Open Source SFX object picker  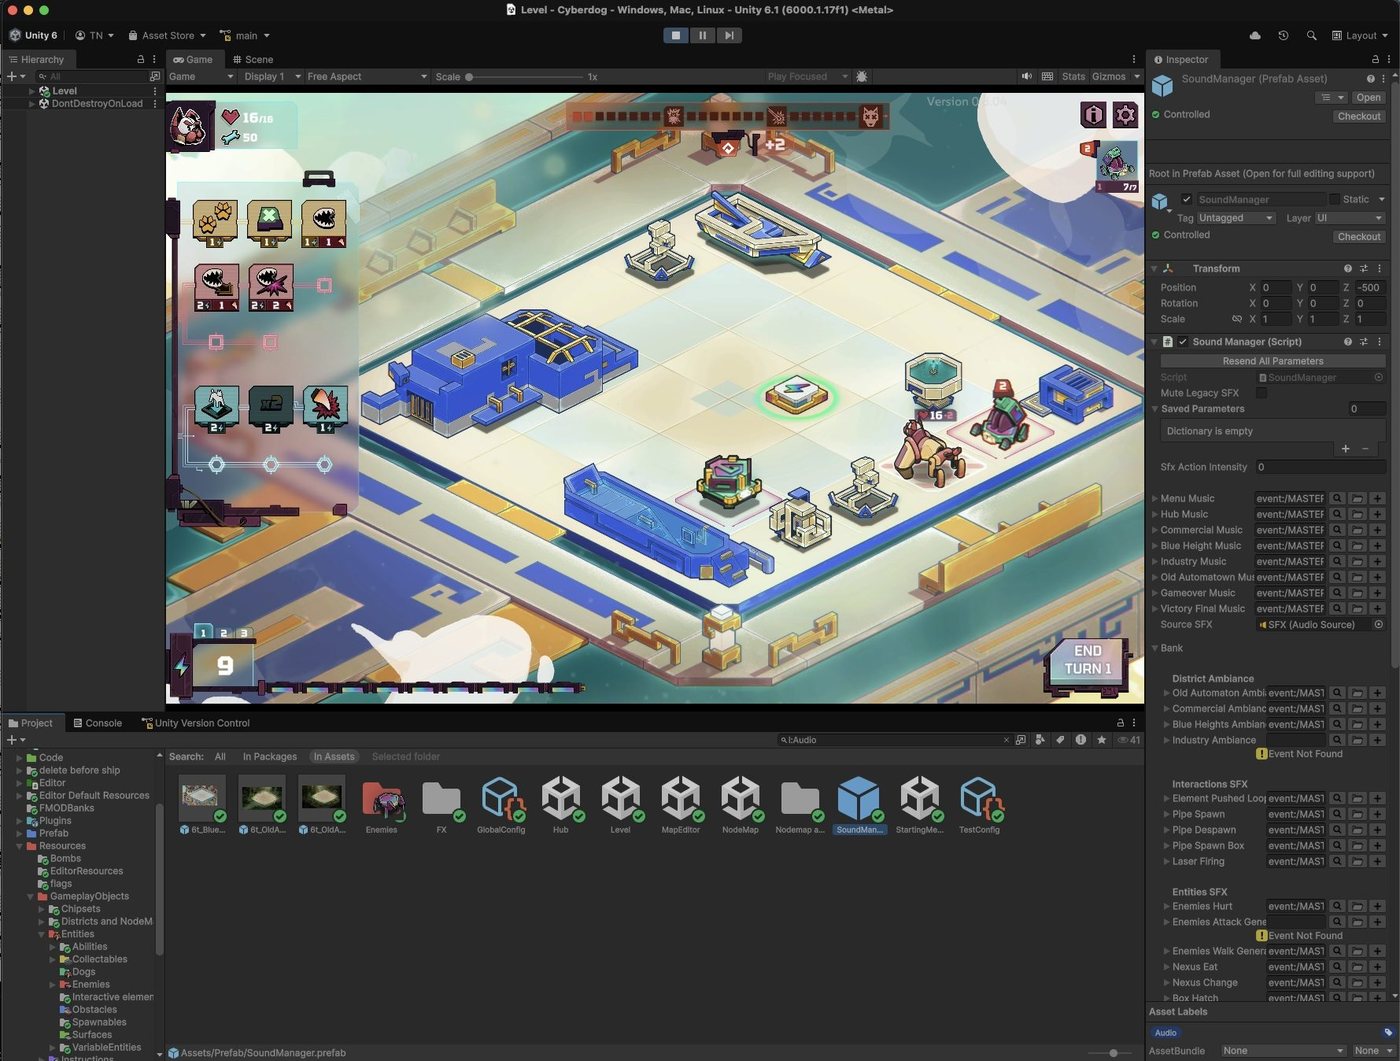click(x=1378, y=625)
